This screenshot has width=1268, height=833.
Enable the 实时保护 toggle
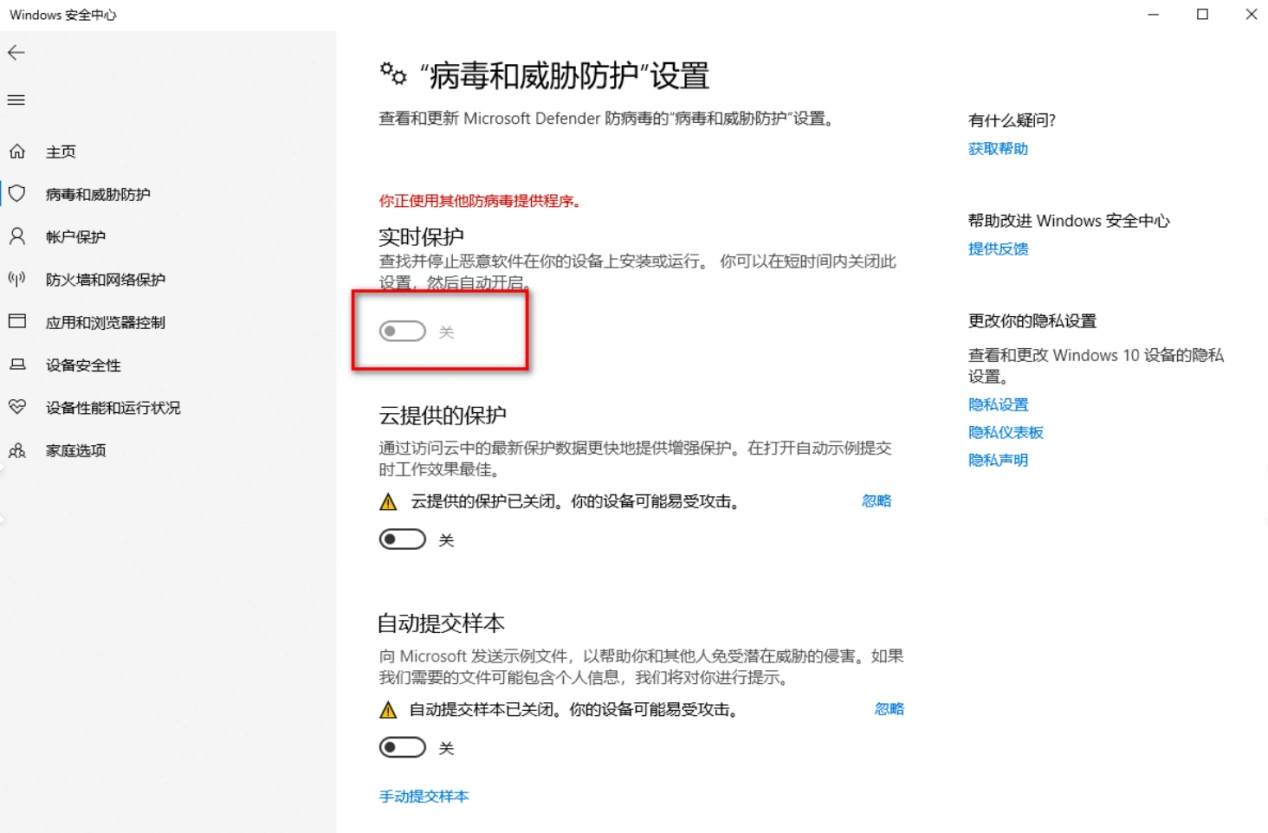click(402, 330)
